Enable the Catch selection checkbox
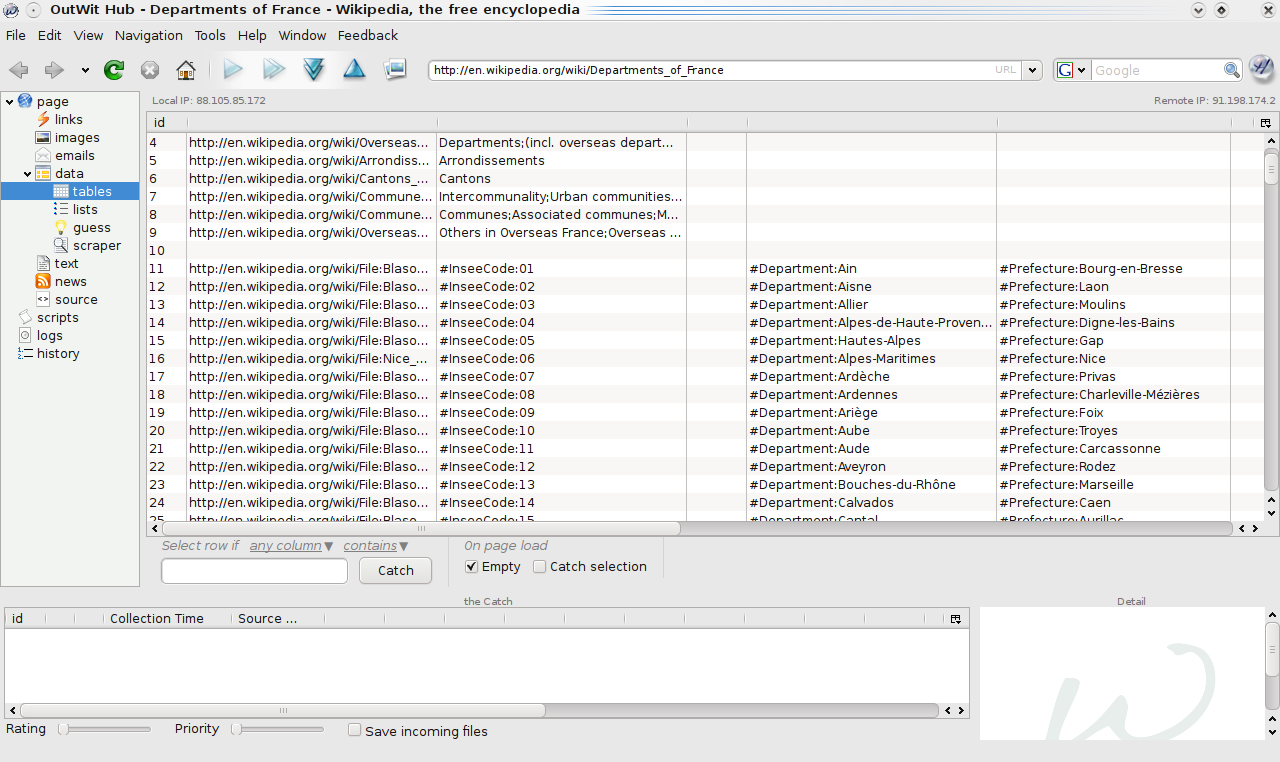Image resolution: width=1280 pixels, height=762 pixels. point(540,567)
